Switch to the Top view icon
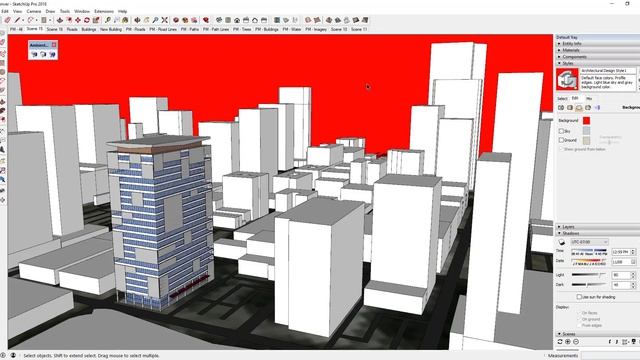 (x=228, y=20)
